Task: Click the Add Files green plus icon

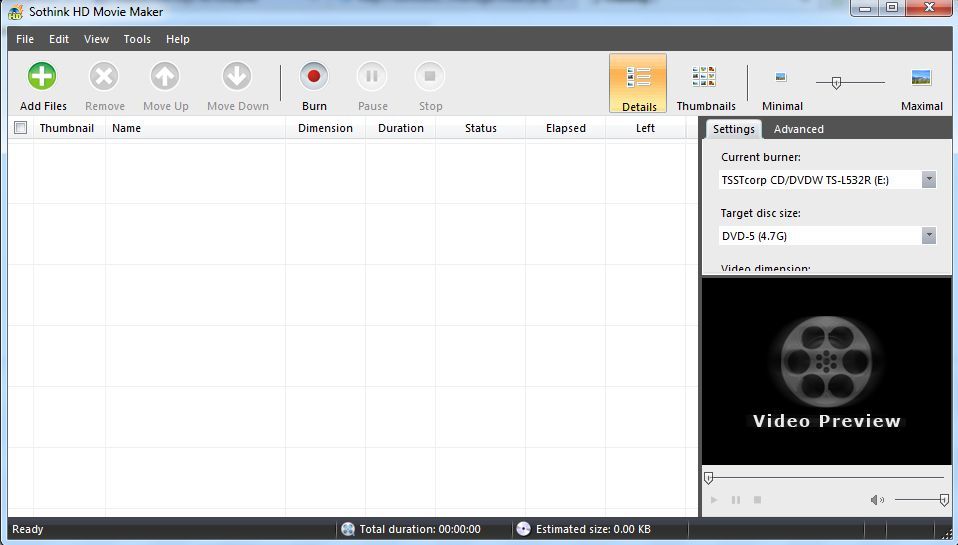Action: tap(42, 76)
